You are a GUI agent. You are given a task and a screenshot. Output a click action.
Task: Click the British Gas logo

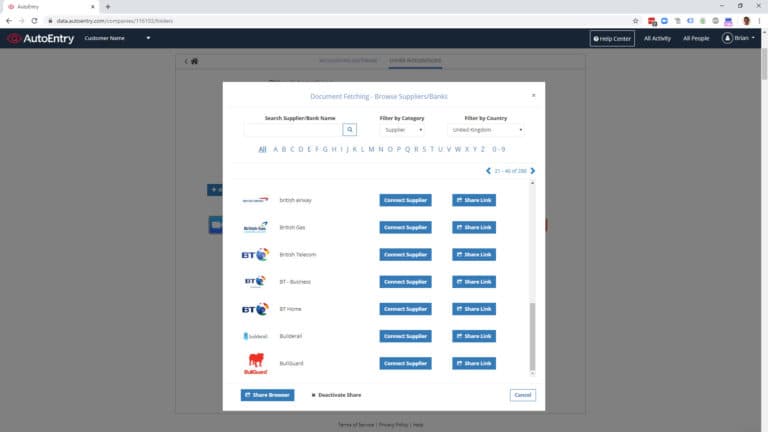255,227
